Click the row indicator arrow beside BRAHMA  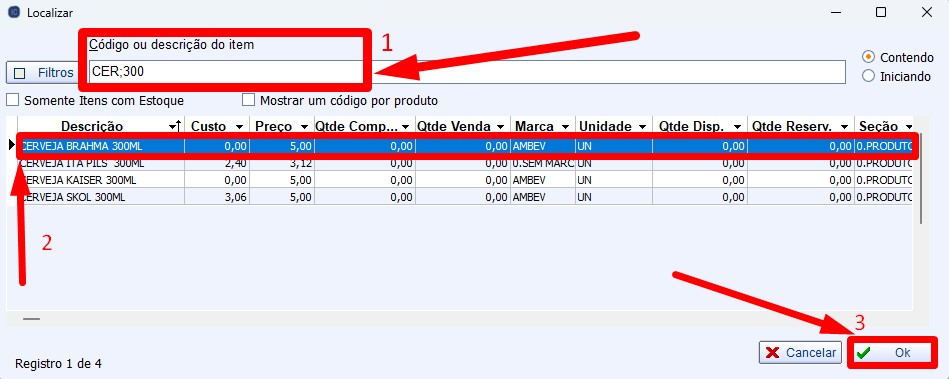(x=11, y=146)
